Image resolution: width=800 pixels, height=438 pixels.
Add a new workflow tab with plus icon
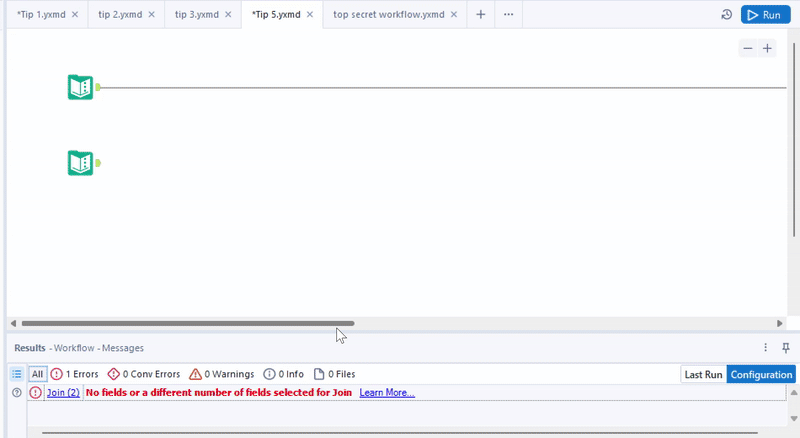[x=481, y=14]
